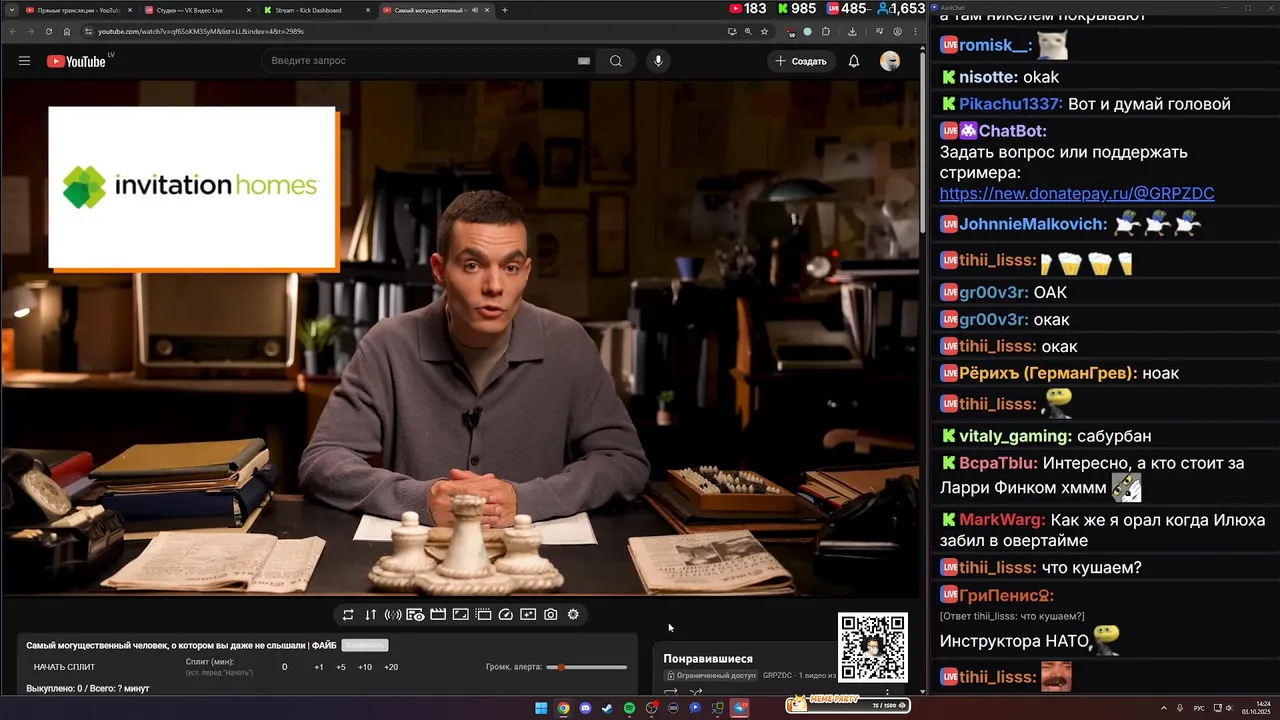This screenshot has height=720, width=1280.
Task: Open the donatepay.ru link in chat
Action: pyautogui.click(x=1077, y=193)
